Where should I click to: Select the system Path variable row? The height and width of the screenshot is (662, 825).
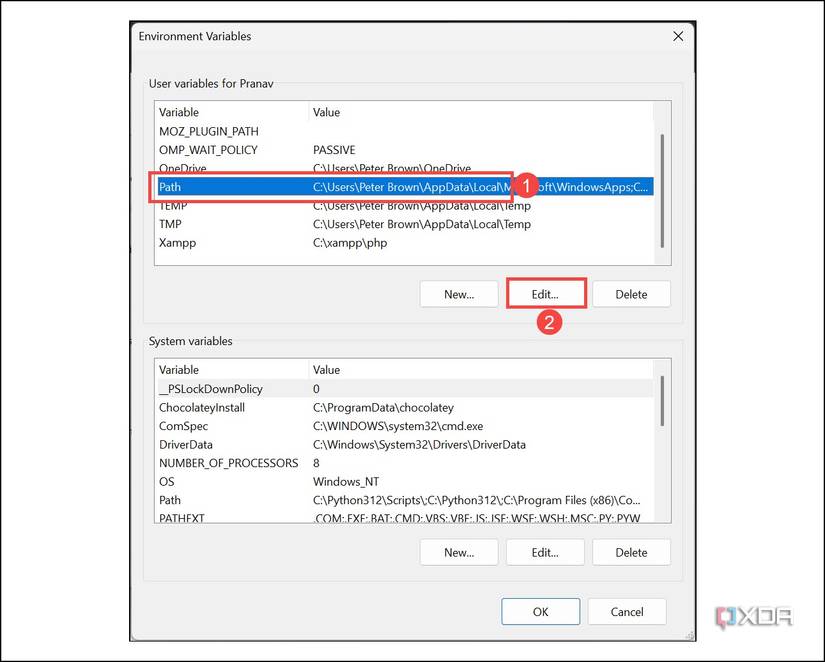pyautogui.click(x=406, y=500)
